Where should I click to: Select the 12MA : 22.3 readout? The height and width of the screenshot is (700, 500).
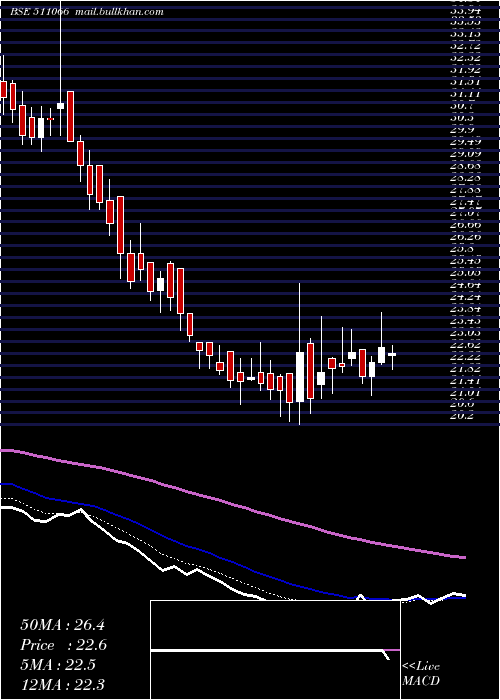[x=62, y=684]
